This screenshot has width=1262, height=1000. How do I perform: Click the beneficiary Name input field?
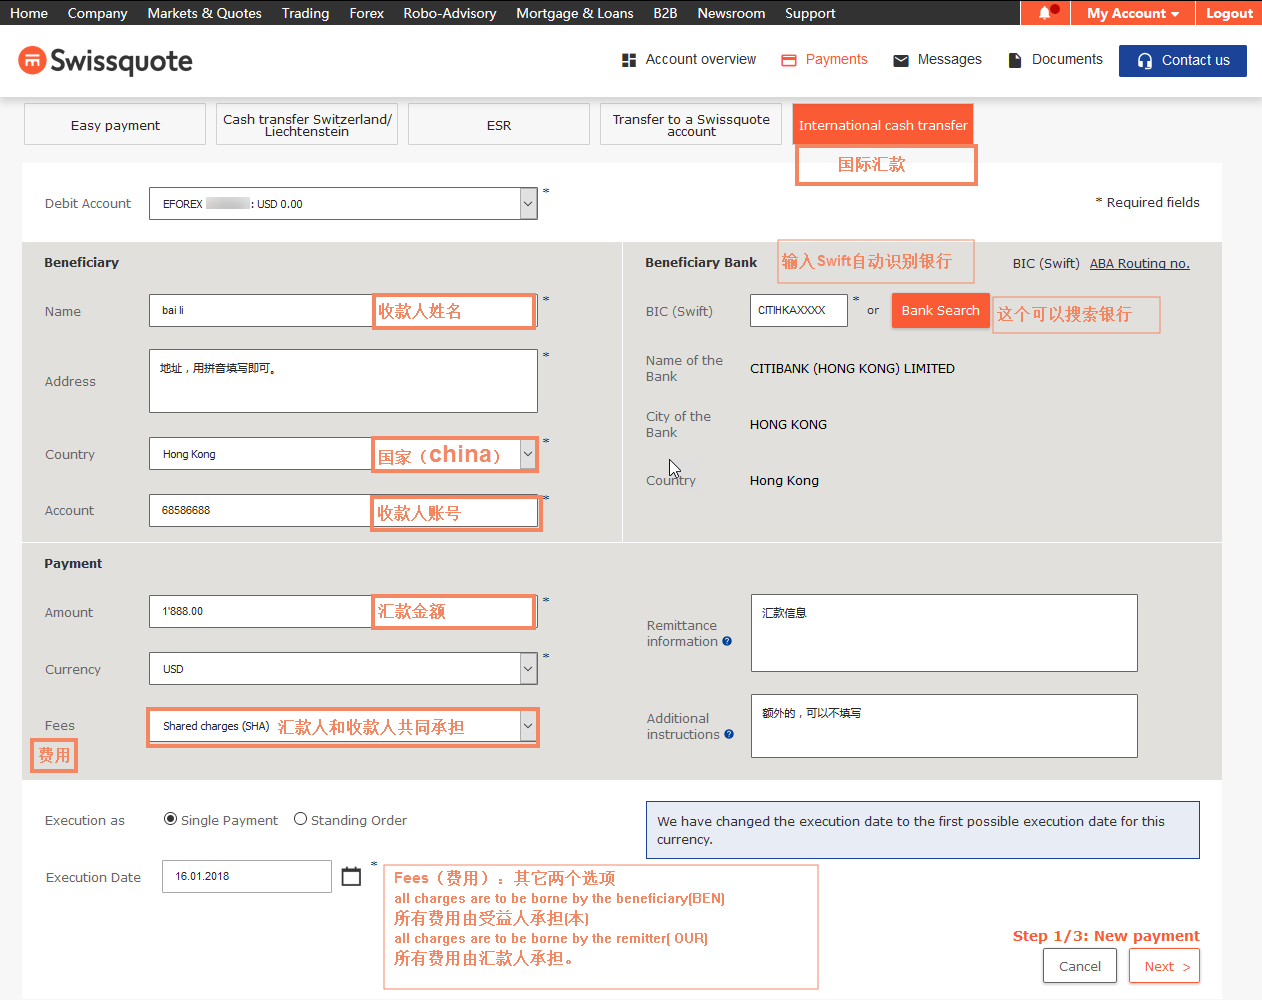click(x=343, y=310)
